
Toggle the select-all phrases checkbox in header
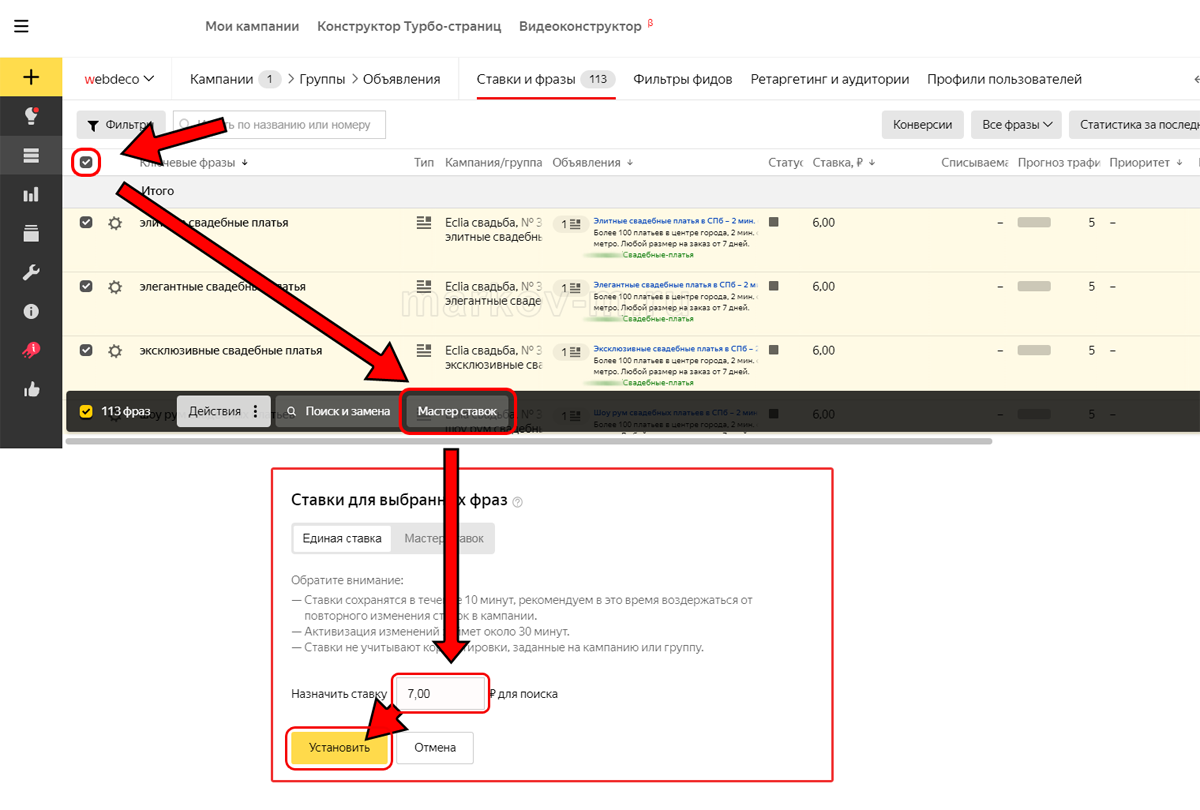coord(86,162)
